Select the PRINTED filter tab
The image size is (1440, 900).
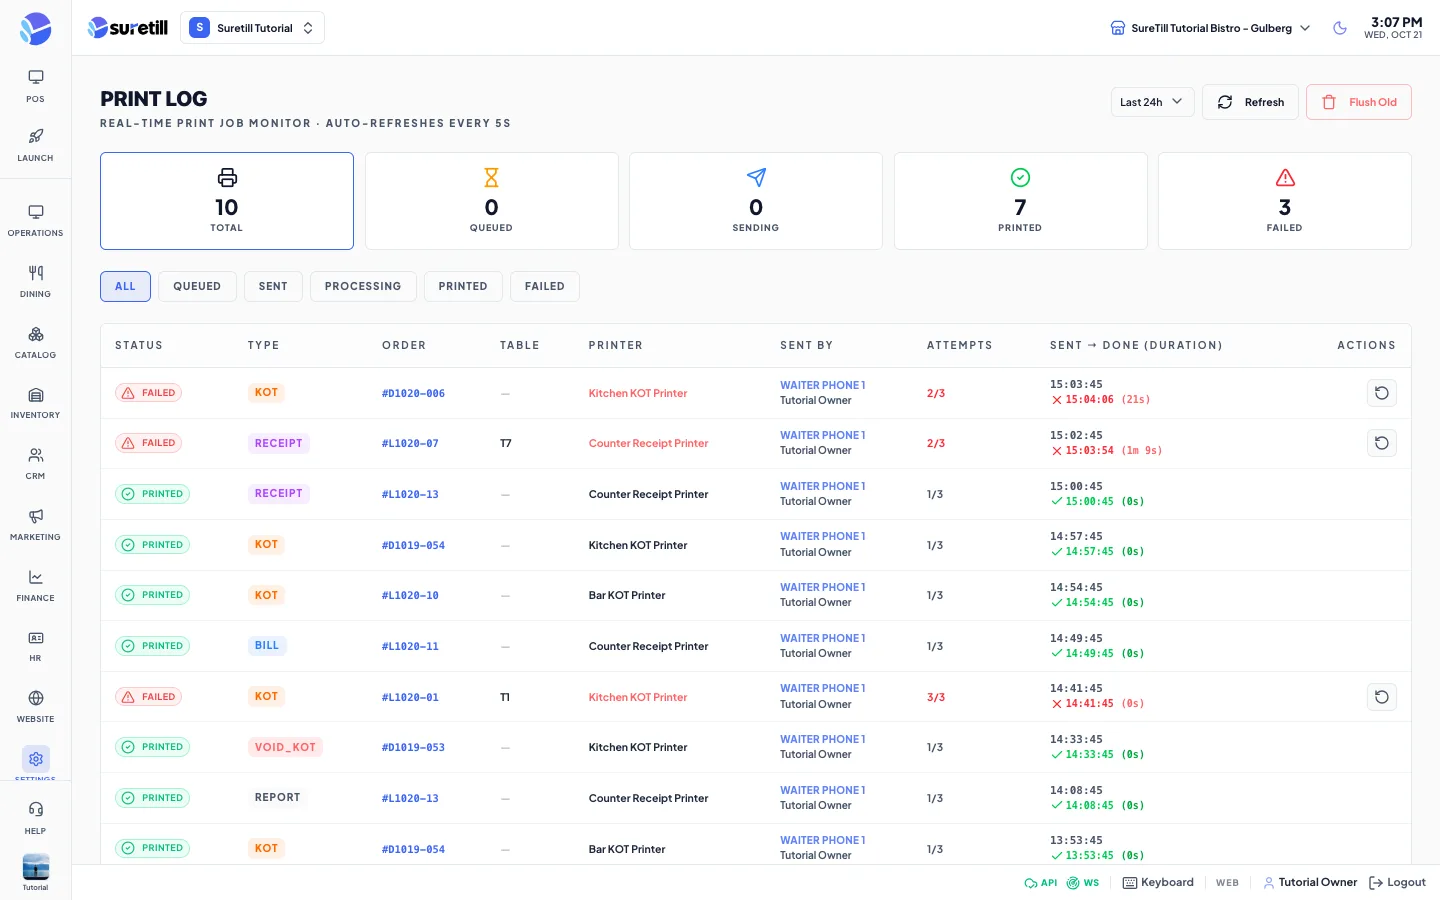click(463, 286)
